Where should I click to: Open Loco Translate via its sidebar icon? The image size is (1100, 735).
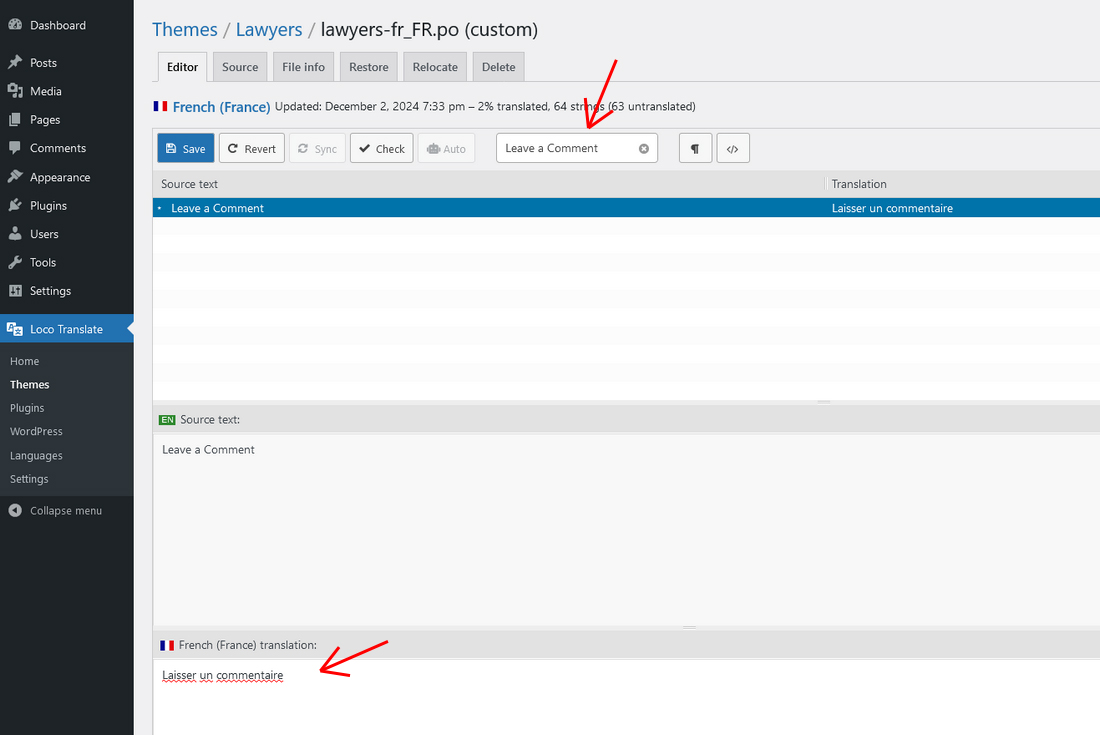[x=15, y=328]
